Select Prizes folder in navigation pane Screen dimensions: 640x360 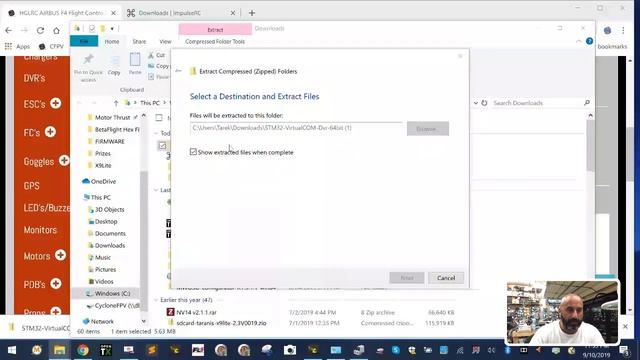click(102, 153)
